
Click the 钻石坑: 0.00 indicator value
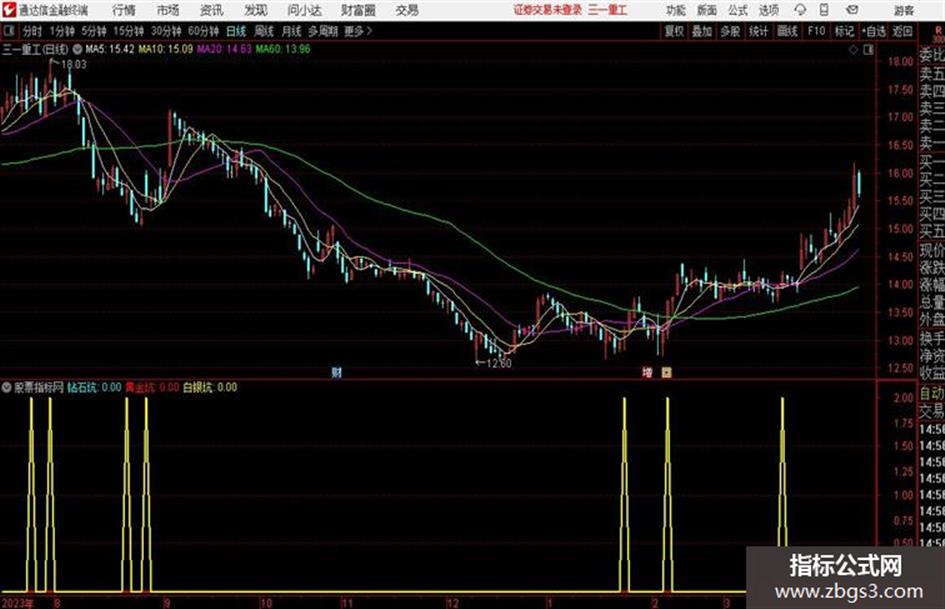click(95, 387)
